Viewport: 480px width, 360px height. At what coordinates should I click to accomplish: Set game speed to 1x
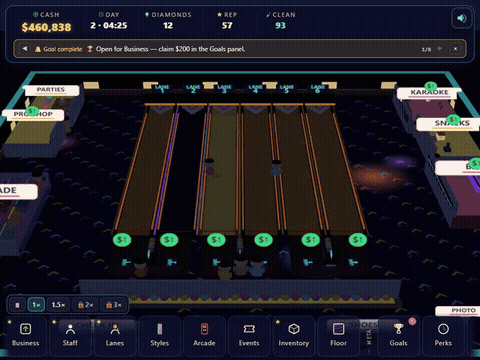36,305
